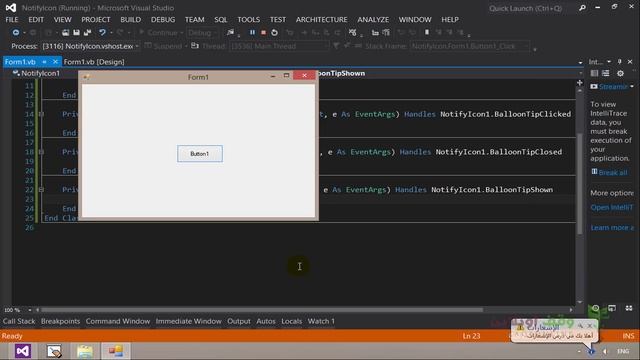Viewport: 640px width, 360px height.
Task: Open the Stack Frame dropdown
Action: click(x=527, y=46)
